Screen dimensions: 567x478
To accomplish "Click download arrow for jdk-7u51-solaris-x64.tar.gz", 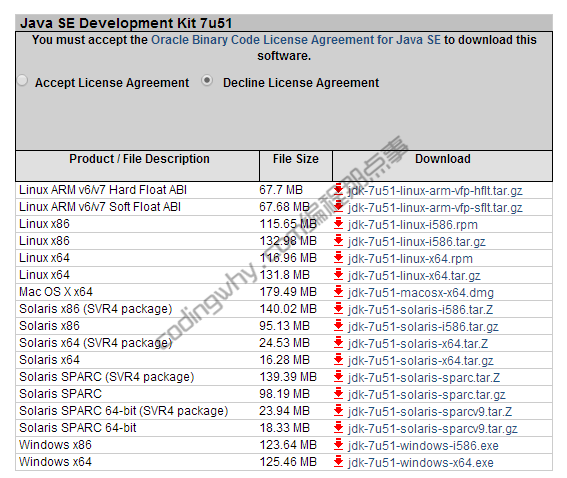I will (x=338, y=359).
